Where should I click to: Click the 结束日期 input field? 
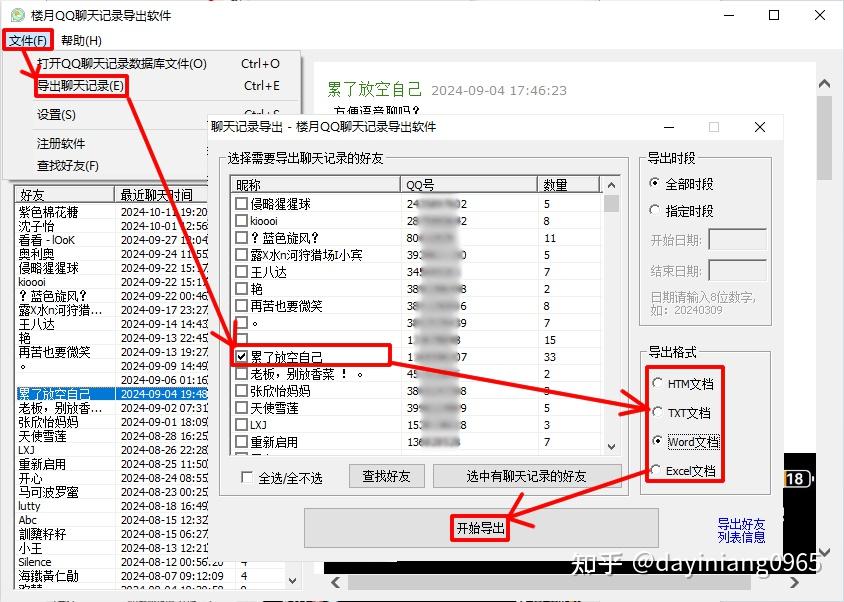pyautogui.click(x=737, y=270)
